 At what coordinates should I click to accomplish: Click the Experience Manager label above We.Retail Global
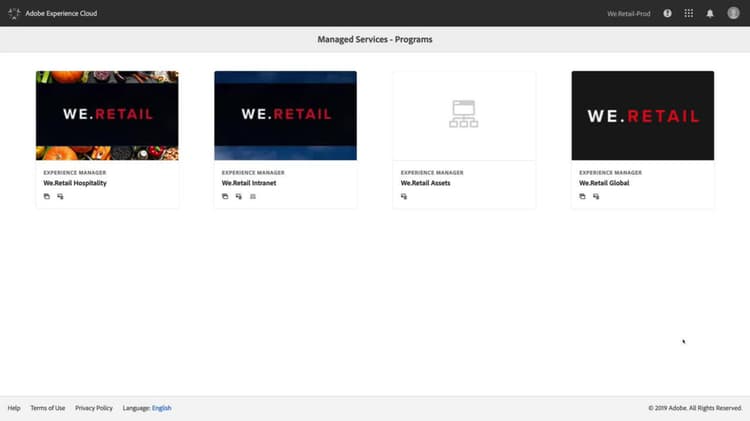[610, 172]
